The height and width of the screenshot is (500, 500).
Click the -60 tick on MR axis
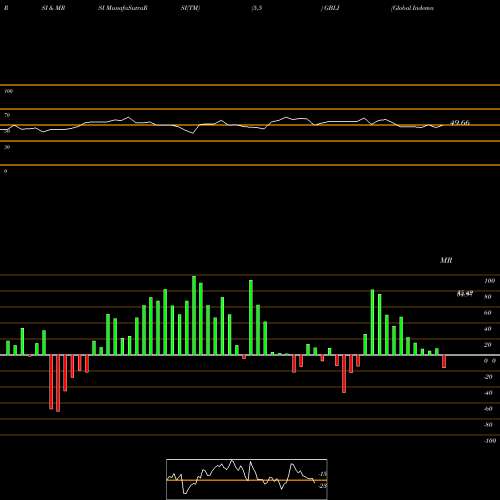488,409
